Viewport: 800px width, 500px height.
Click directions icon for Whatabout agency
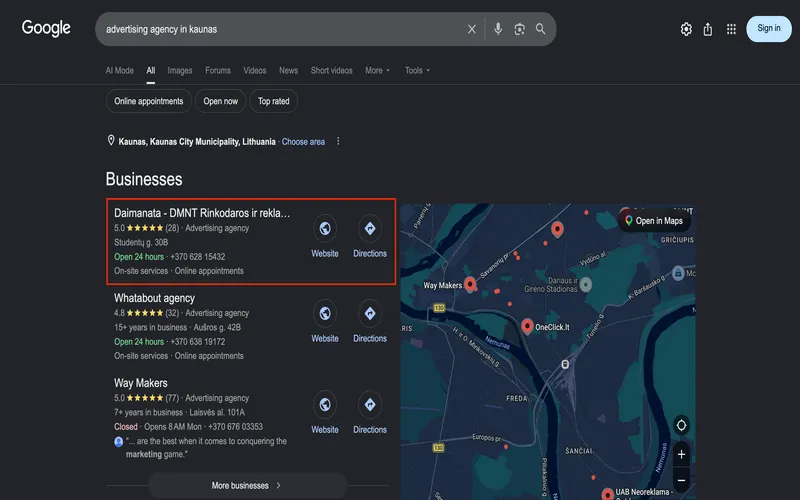(x=370, y=313)
